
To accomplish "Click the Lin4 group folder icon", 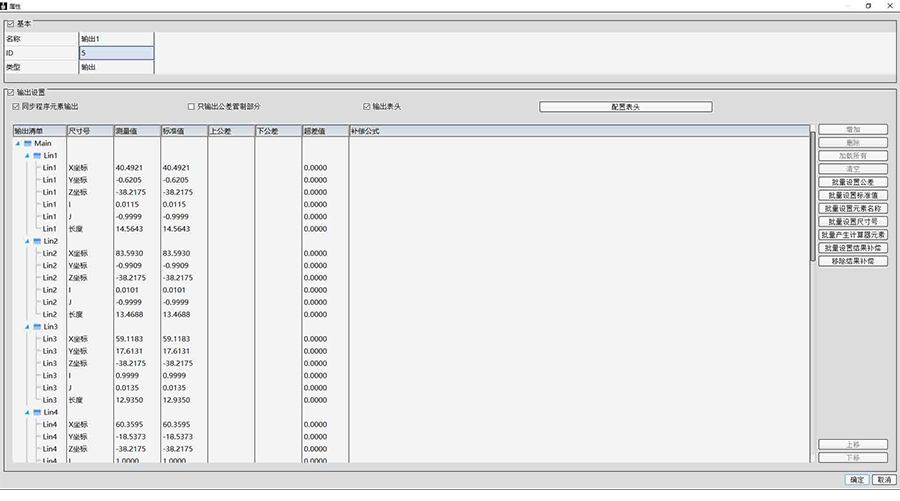I will [37, 412].
